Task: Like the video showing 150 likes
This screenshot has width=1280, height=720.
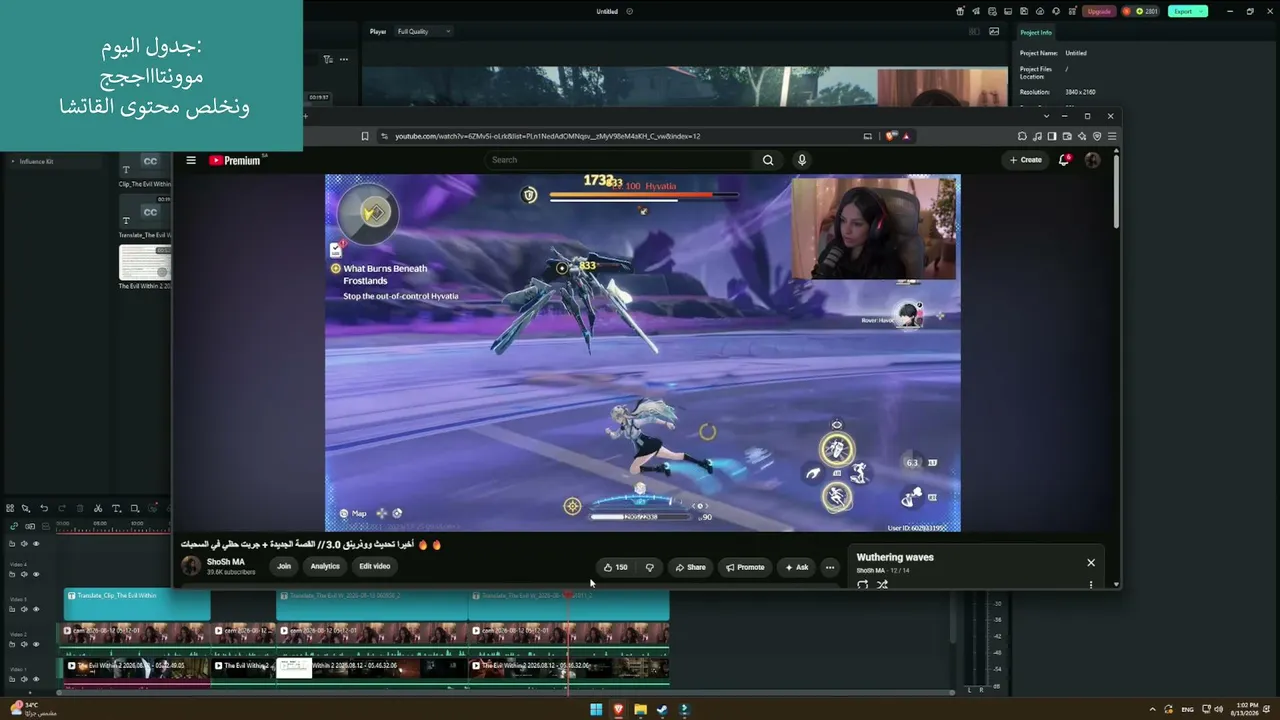Action: 616,567
